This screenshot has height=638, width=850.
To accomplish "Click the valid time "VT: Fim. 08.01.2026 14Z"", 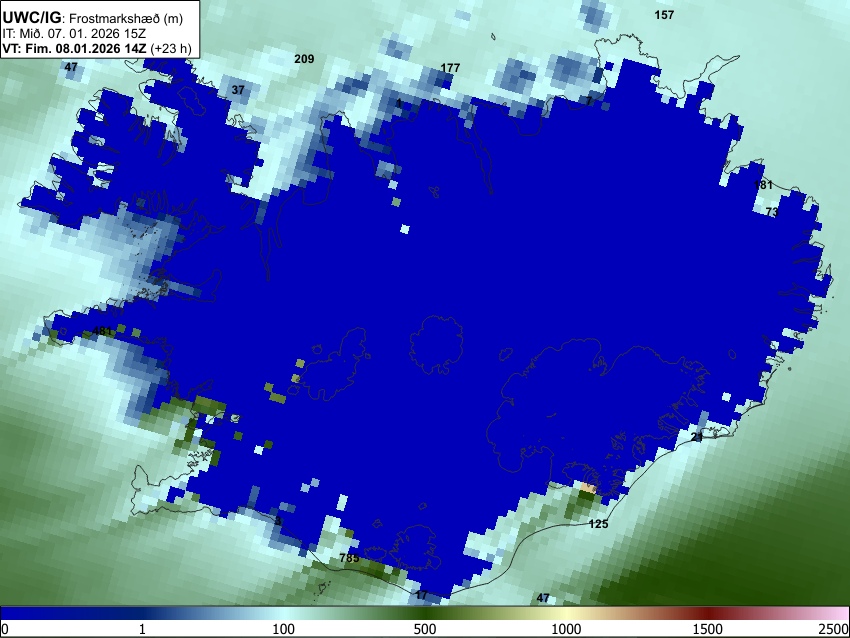I will (x=74, y=48).
